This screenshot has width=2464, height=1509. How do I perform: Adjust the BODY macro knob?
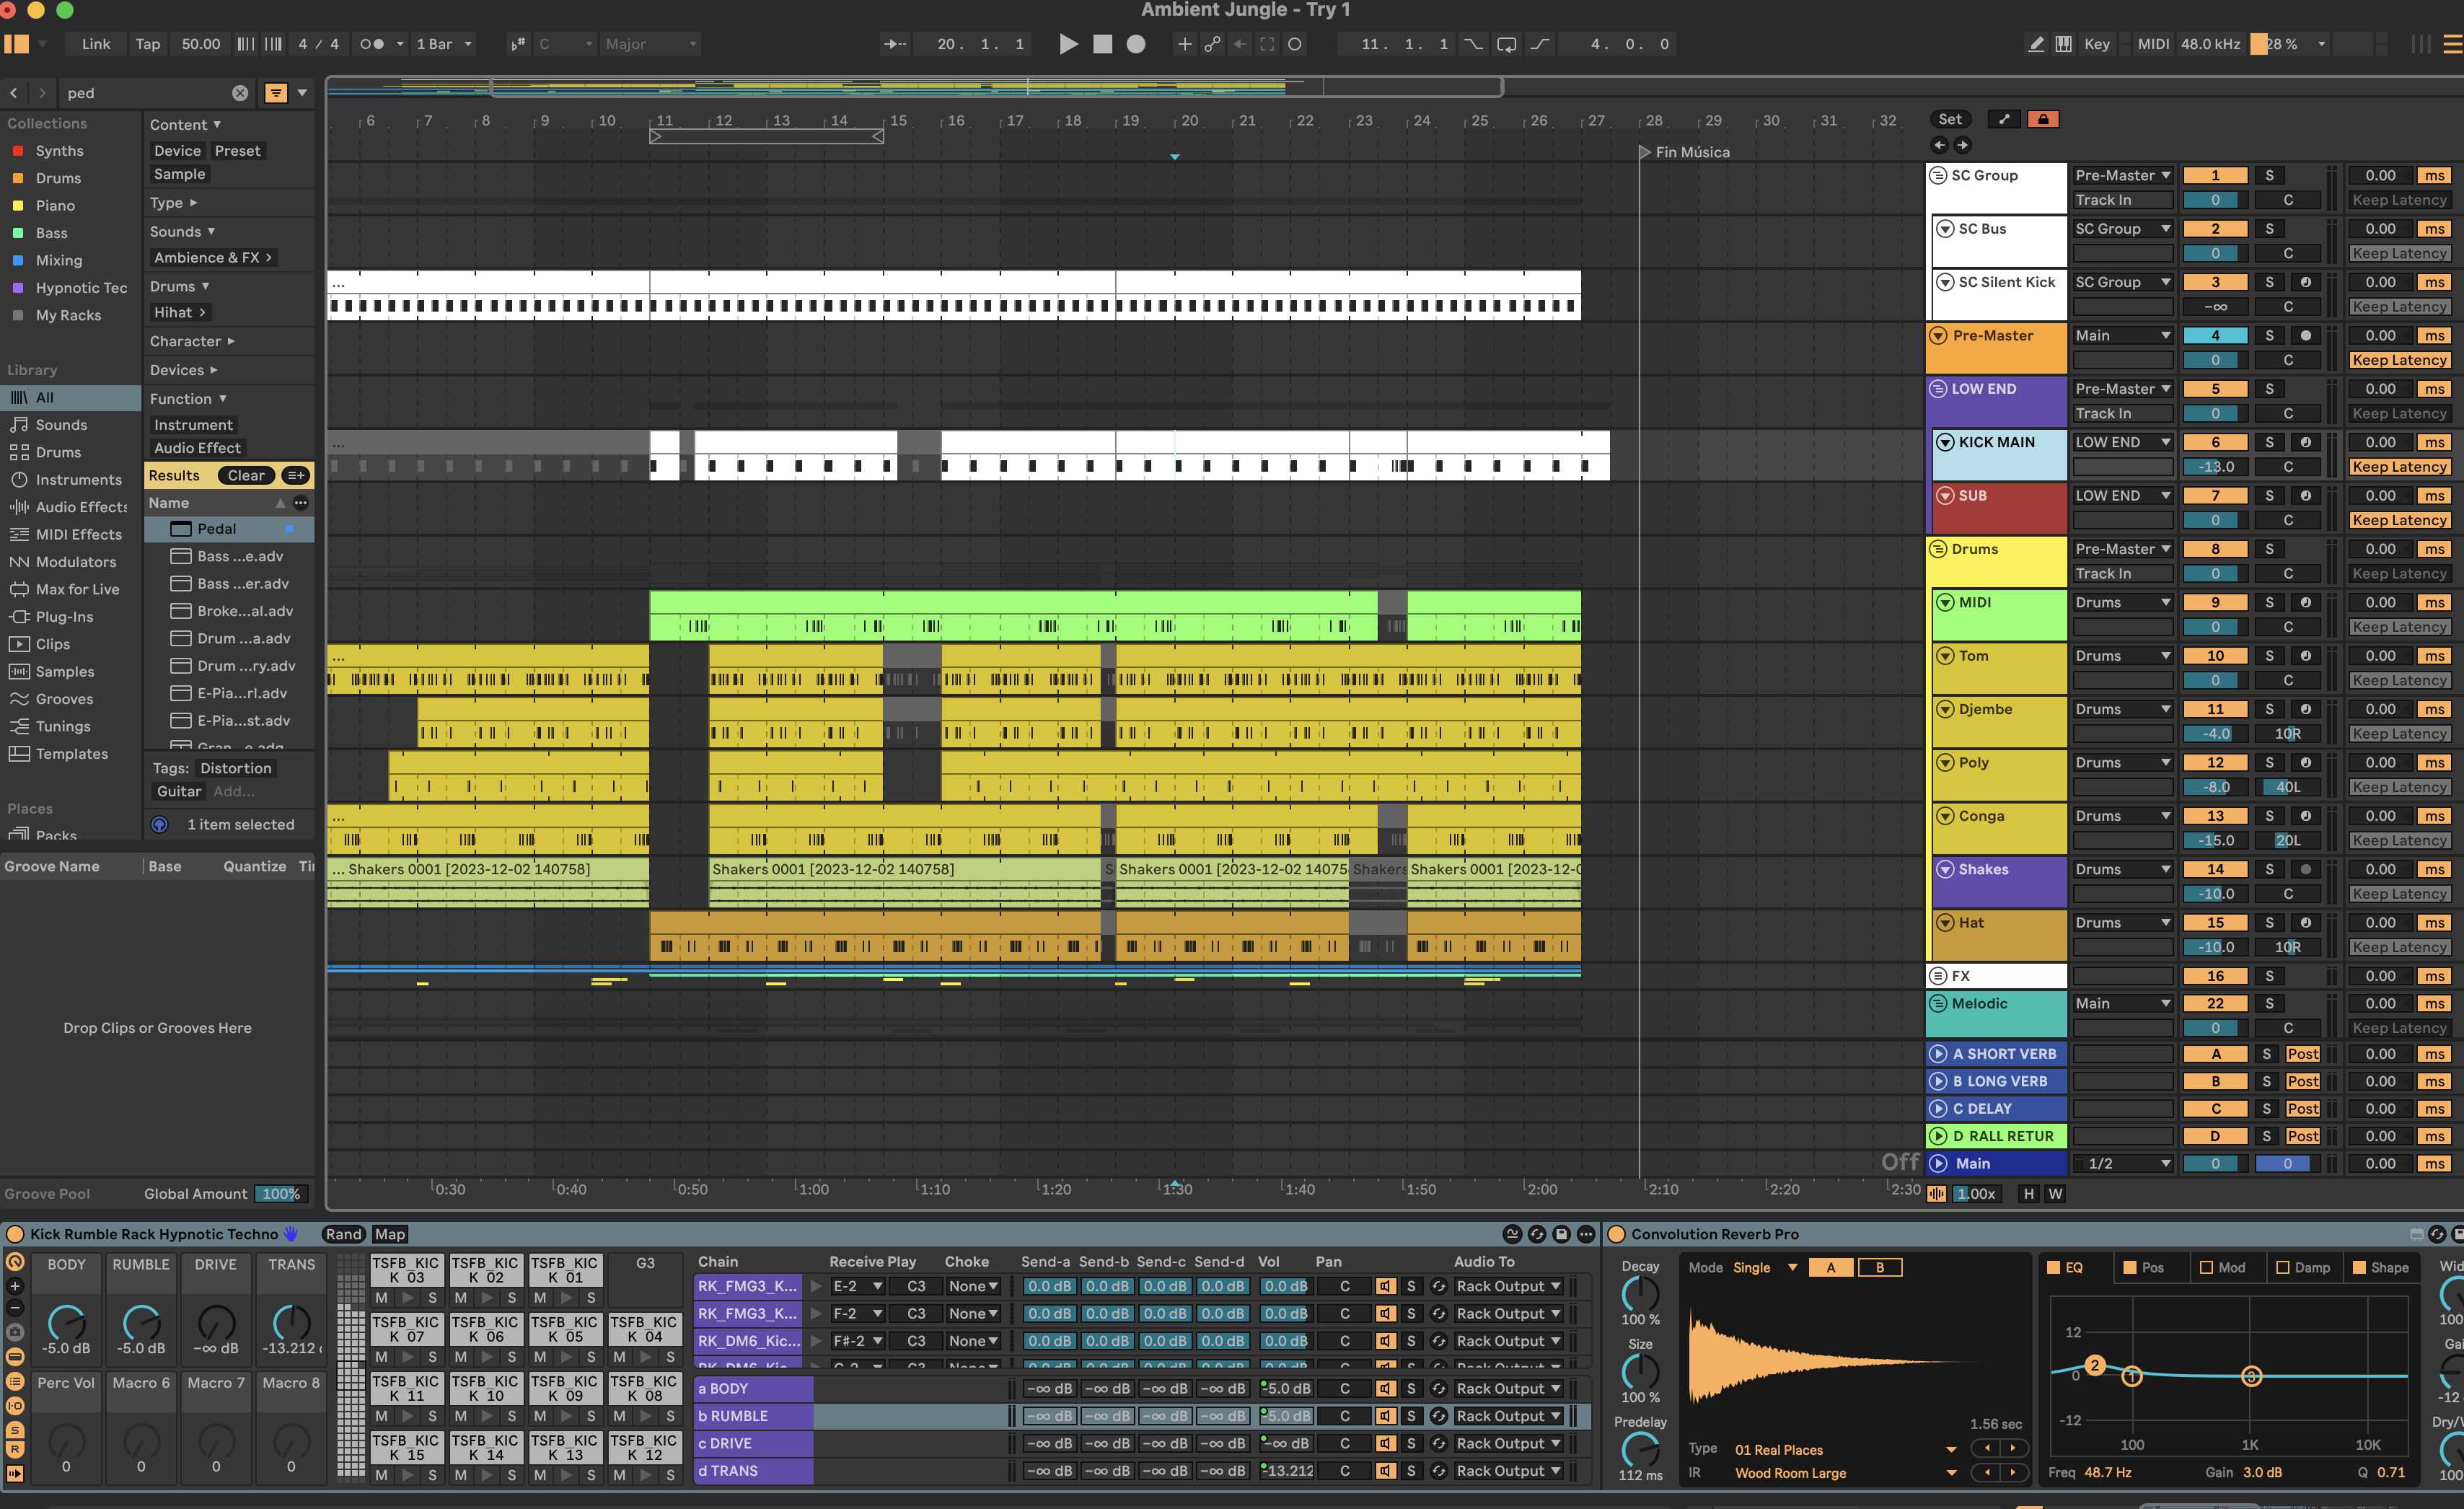[x=66, y=1322]
